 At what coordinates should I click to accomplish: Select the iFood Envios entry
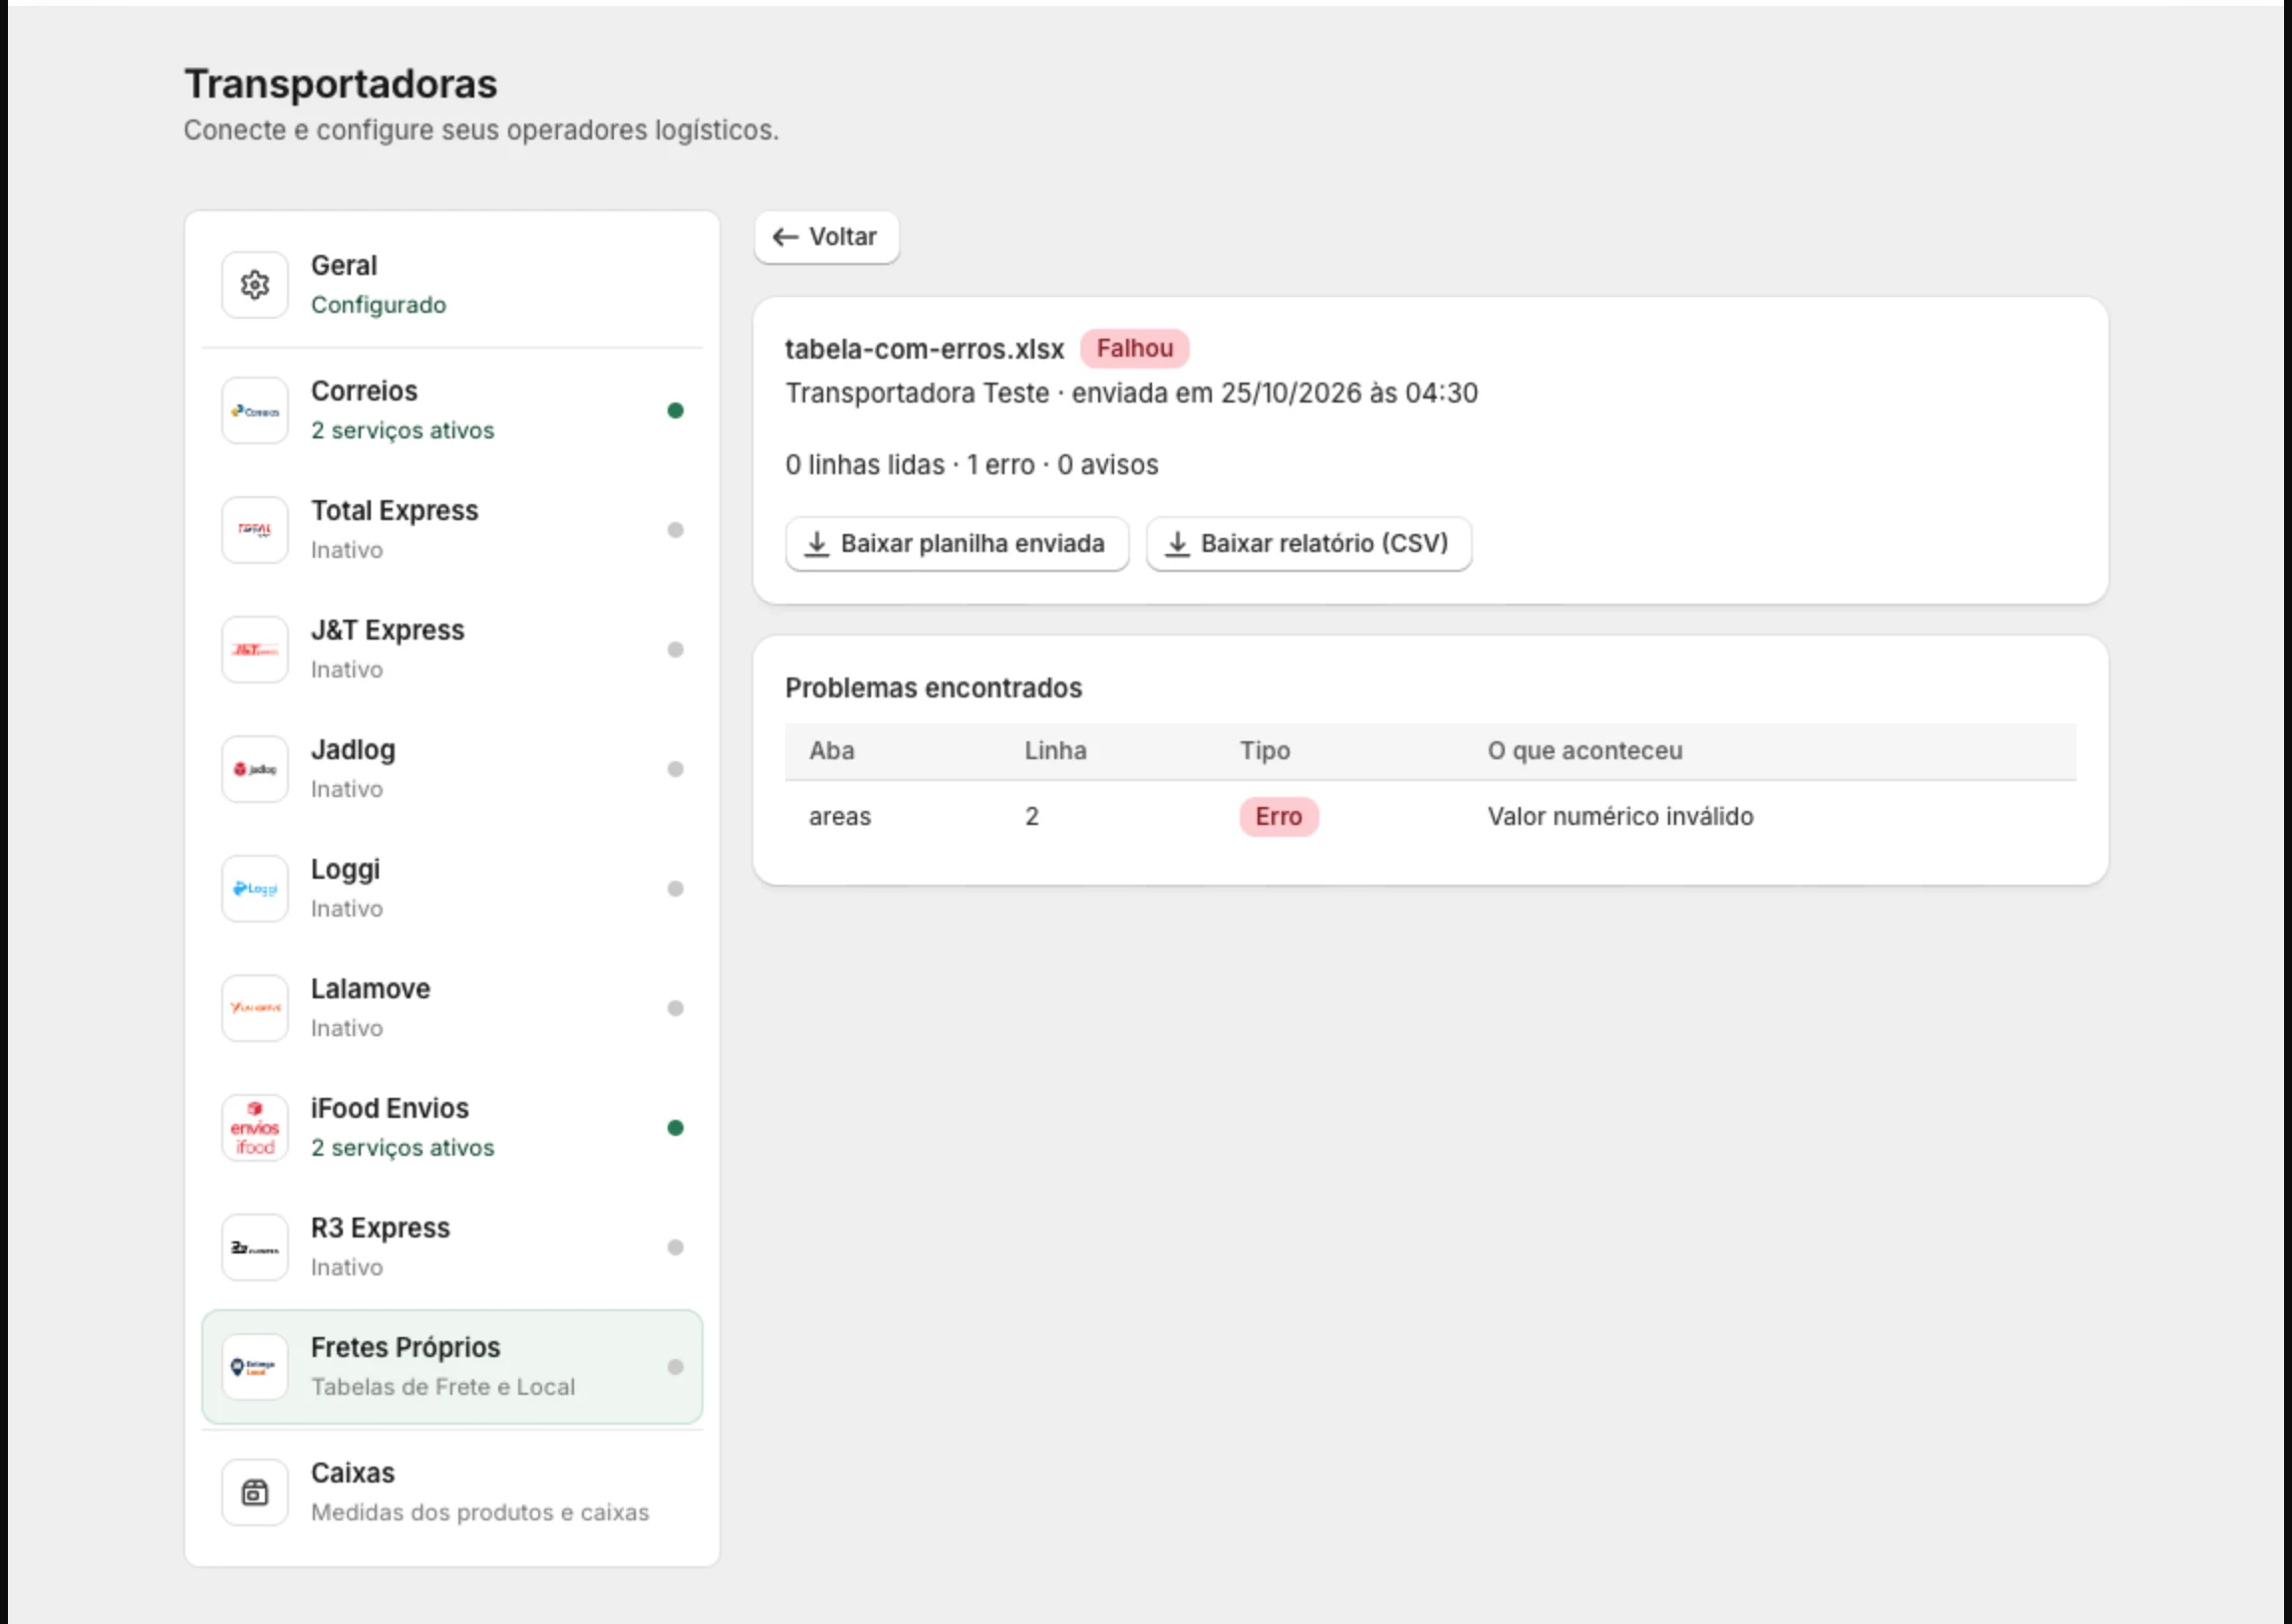[x=452, y=1128]
